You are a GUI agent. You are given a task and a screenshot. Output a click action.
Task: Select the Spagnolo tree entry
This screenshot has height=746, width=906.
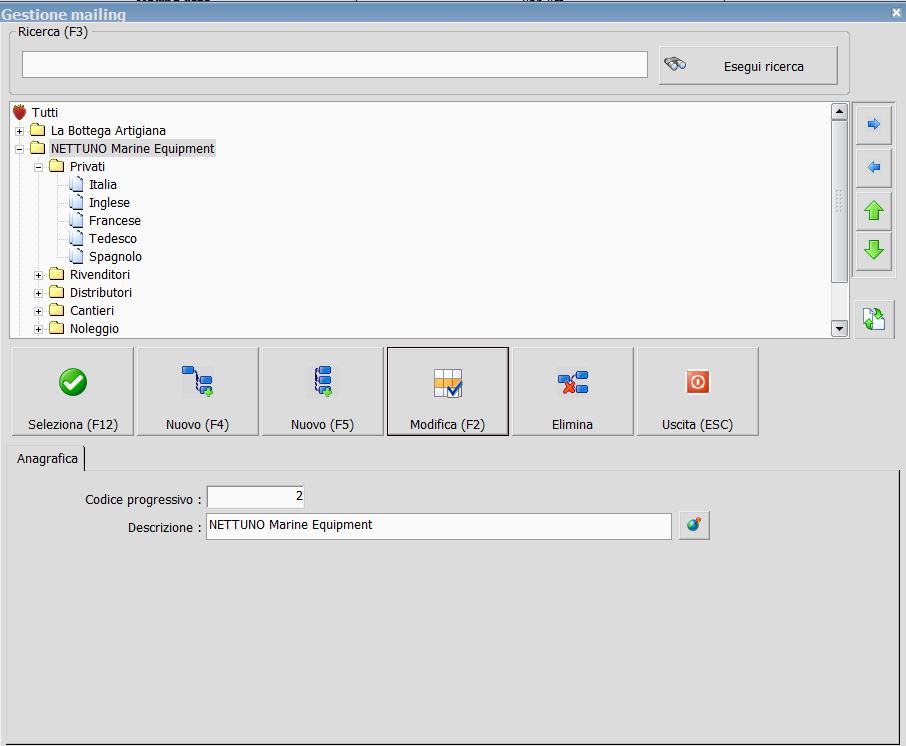point(115,256)
